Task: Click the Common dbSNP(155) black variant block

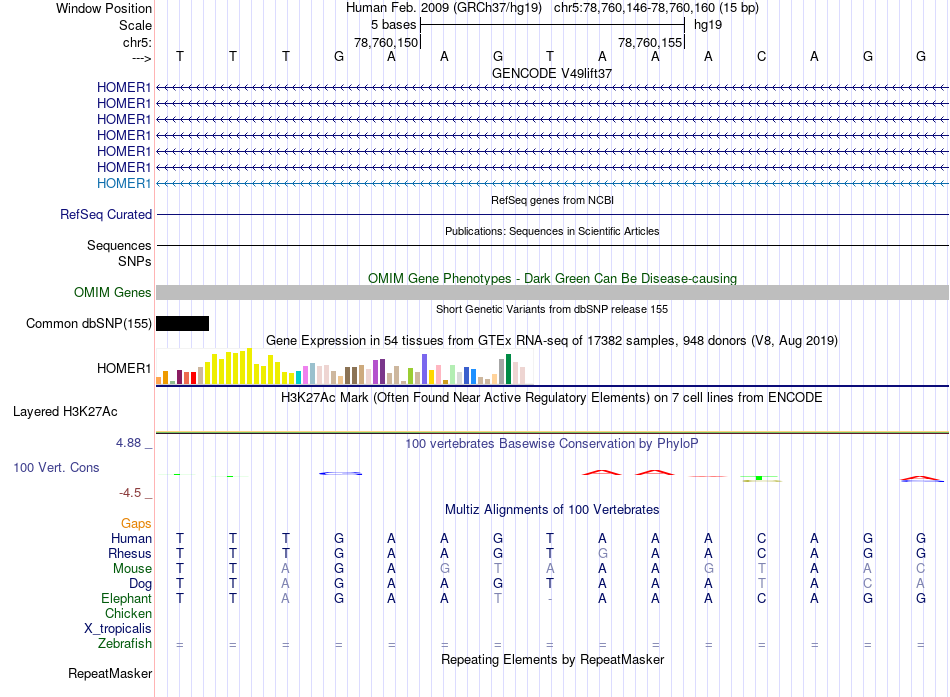Action: pyautogui.click(x=182, y=323)
